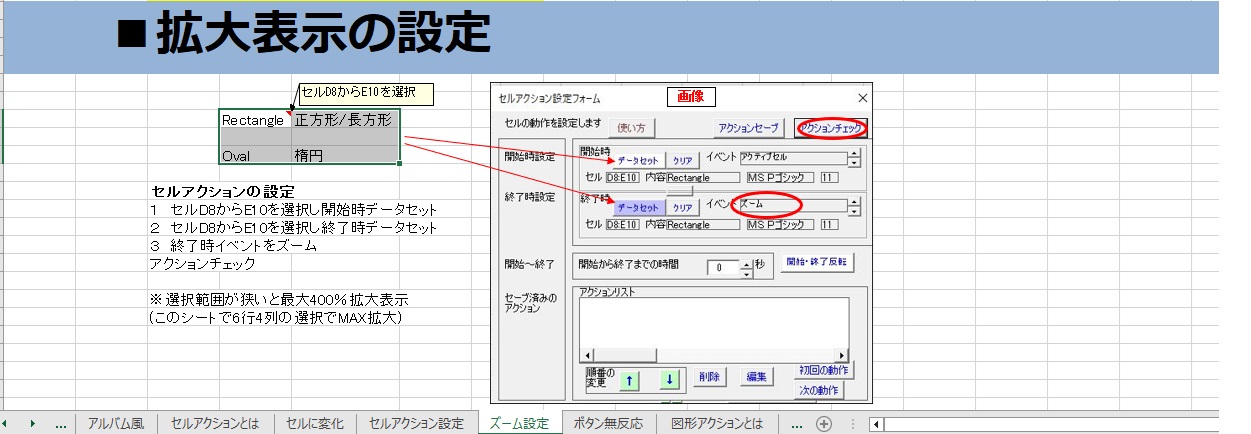Image resolution: width=1251 pixels, height=434 pixels.
Task: Close the セルアクション設定フォーム dialog
Action: click(863, 97)
